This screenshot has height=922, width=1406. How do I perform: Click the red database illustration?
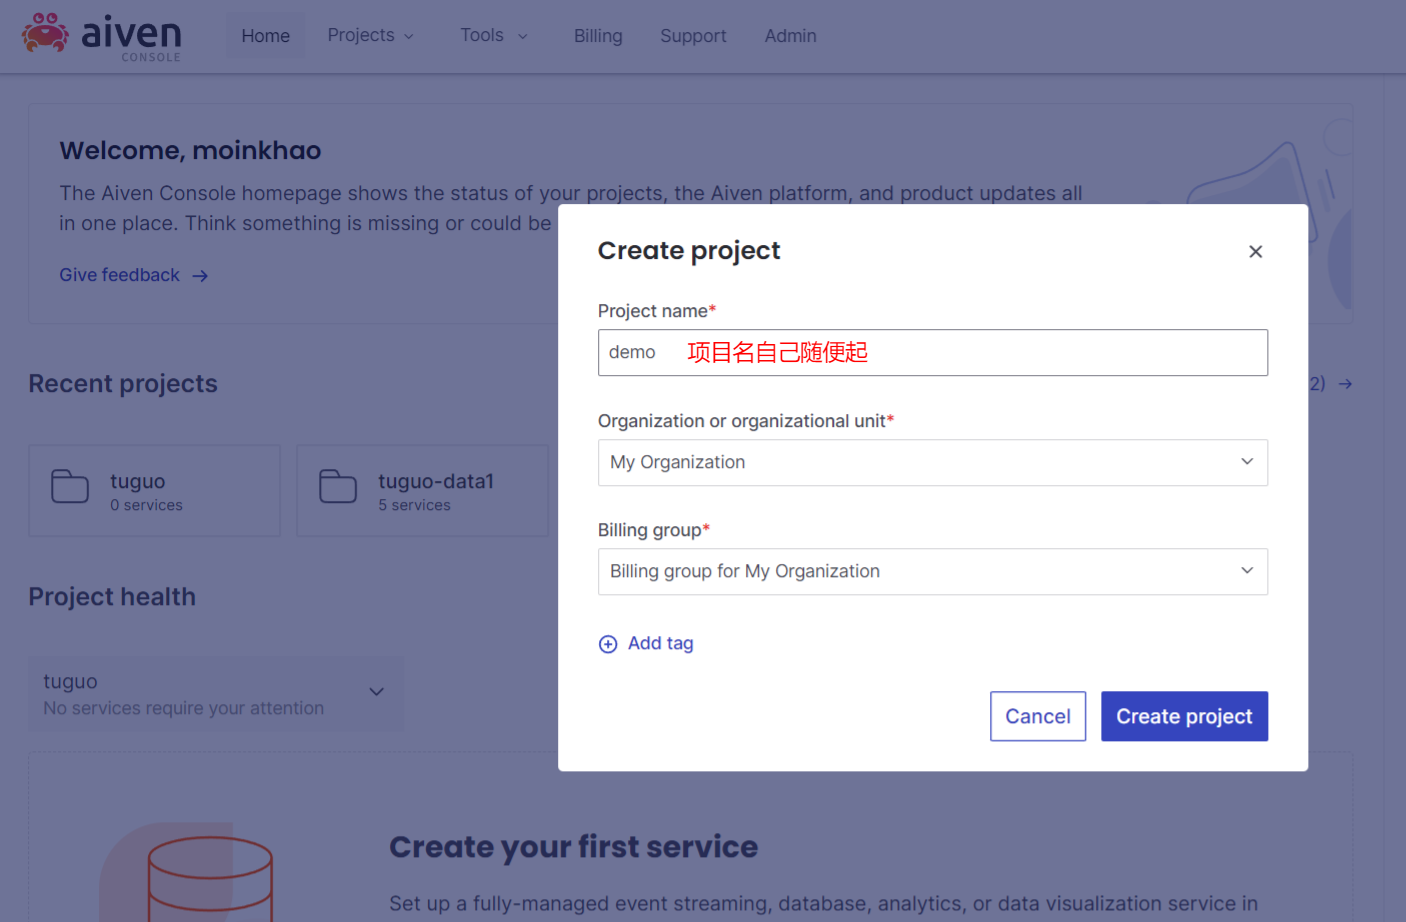coord(210,880)
